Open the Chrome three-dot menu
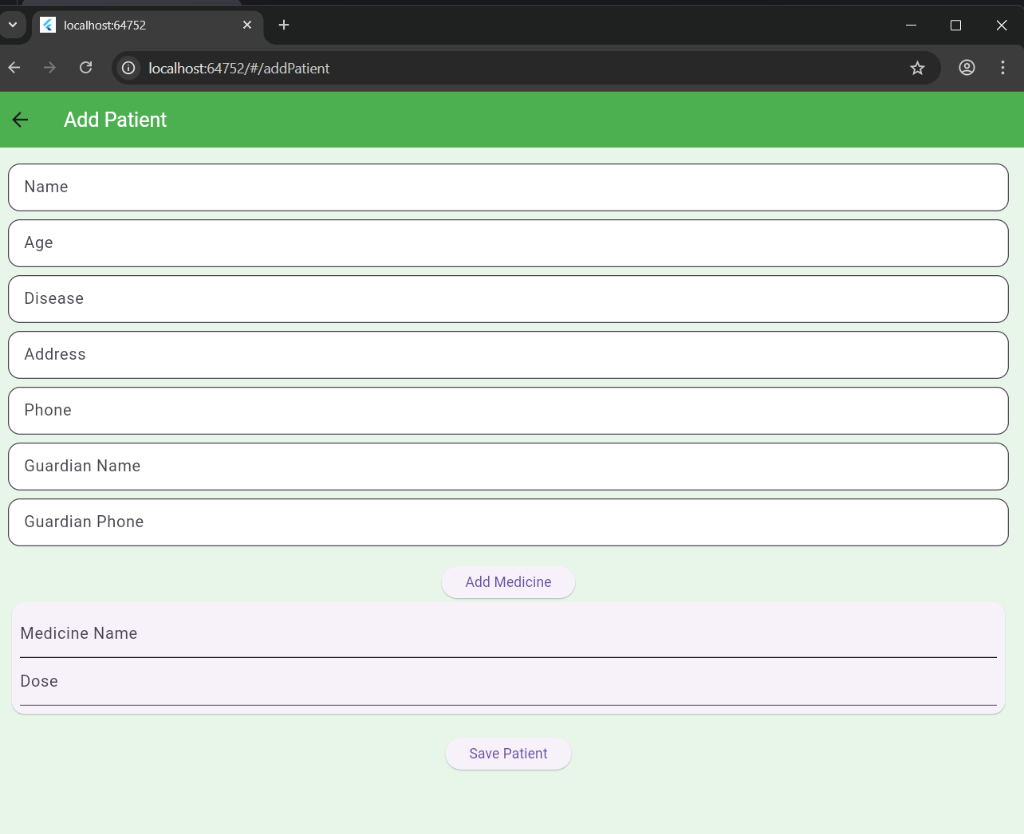 point(1002,68)
